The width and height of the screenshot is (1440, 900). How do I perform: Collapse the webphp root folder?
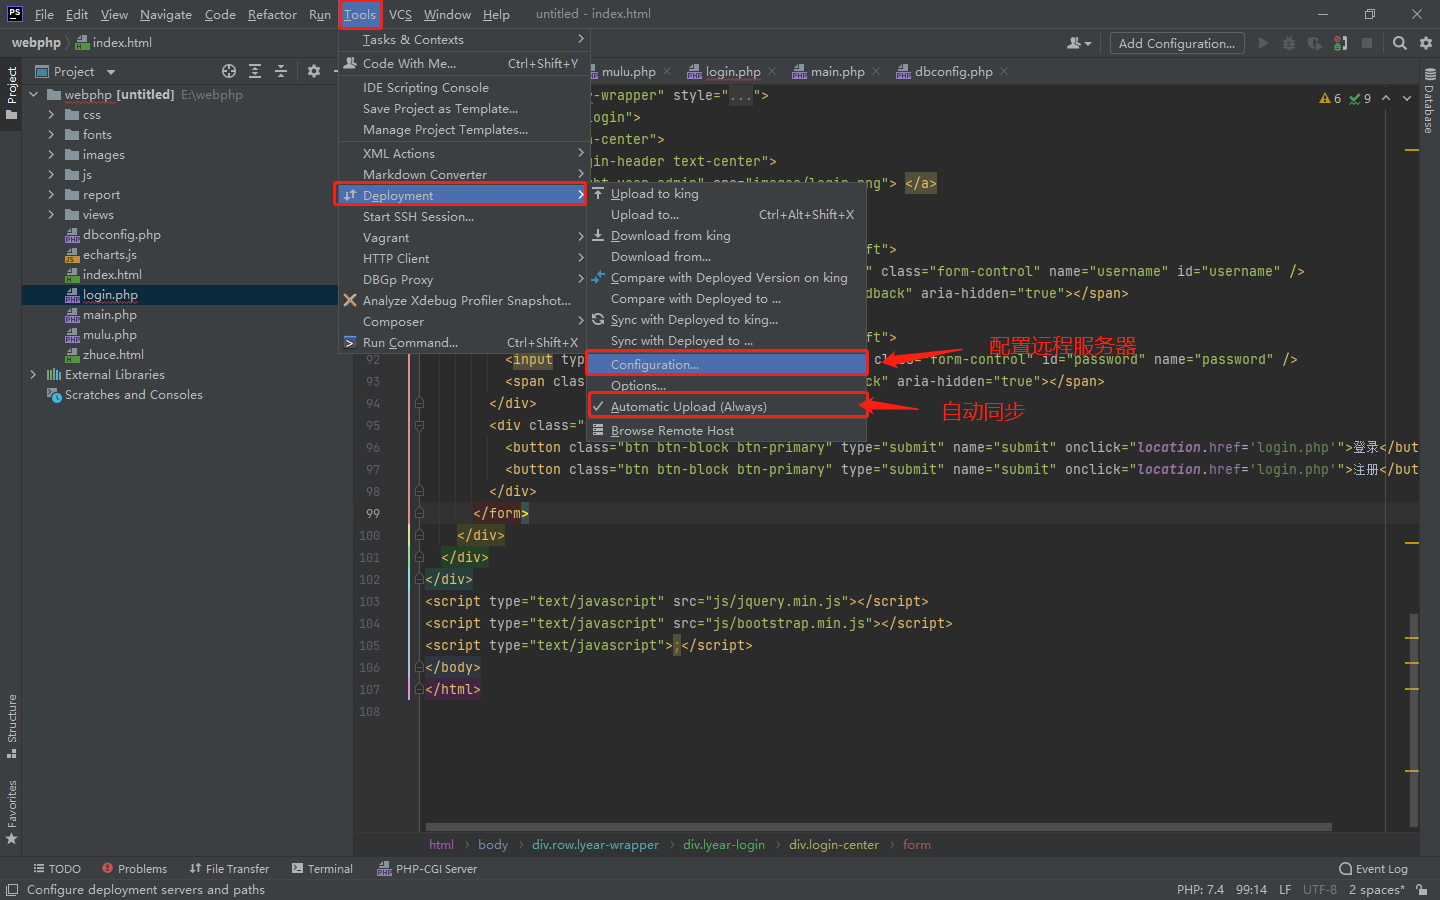(34, 94)
